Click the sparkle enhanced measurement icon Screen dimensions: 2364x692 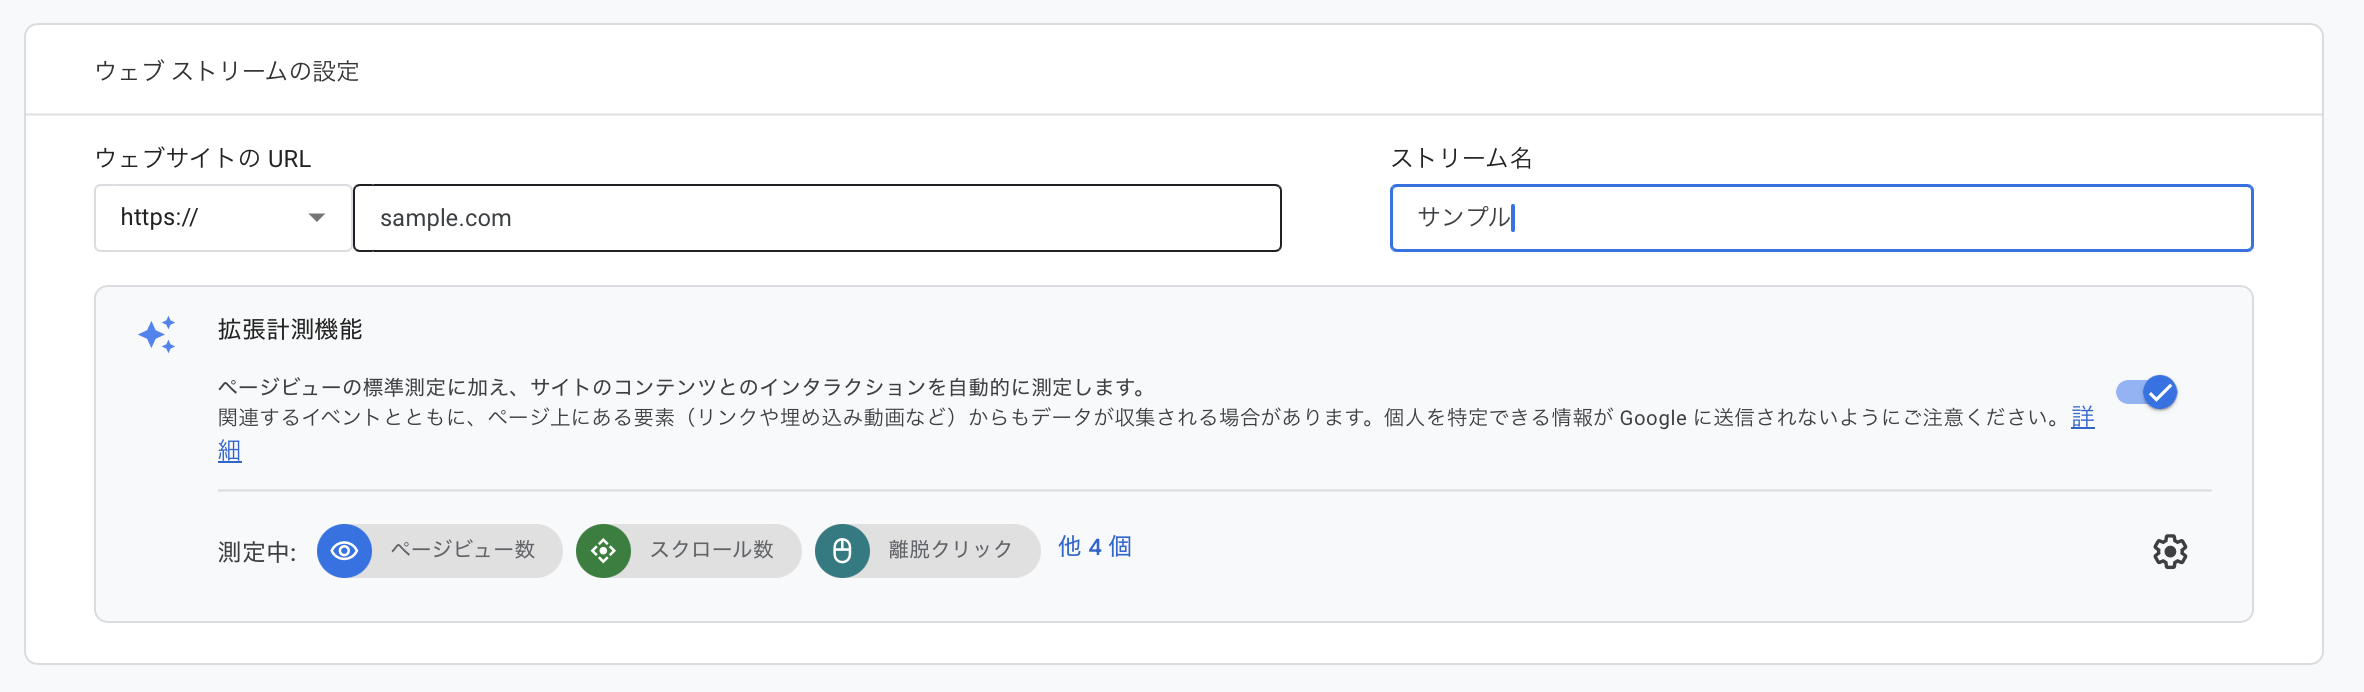(157, 334)
